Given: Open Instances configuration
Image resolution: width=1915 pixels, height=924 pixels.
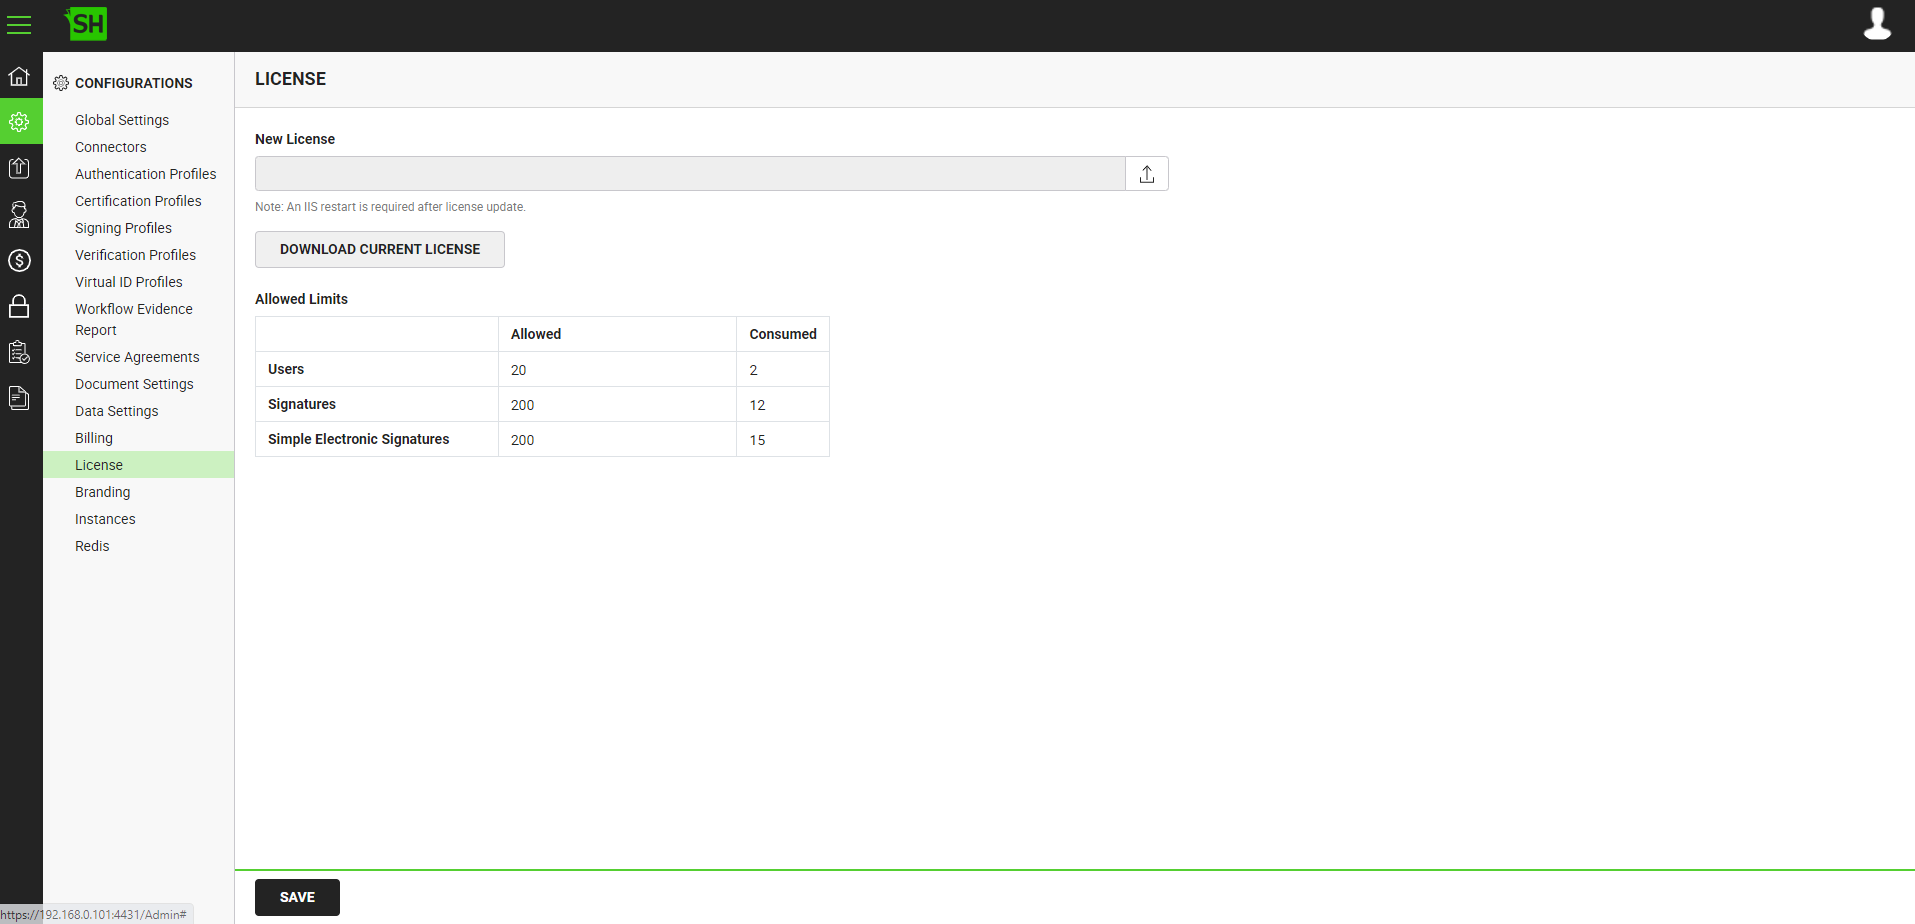Looking at the screenshot, I should (105, 519).
